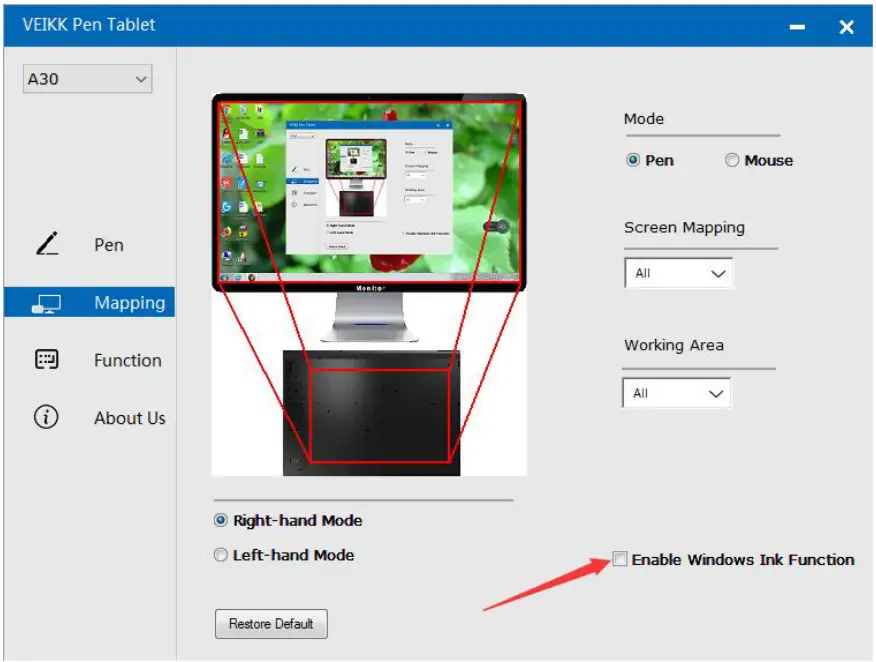Expand the Working Area dropdown
Viewport: 876px width, 662px height.
pyautogui.click(x=676, y=393)
